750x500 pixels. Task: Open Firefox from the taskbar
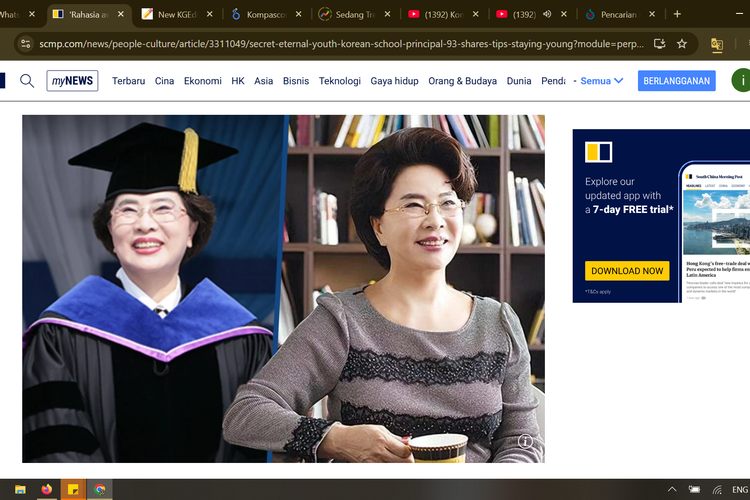tap(47, 489)
